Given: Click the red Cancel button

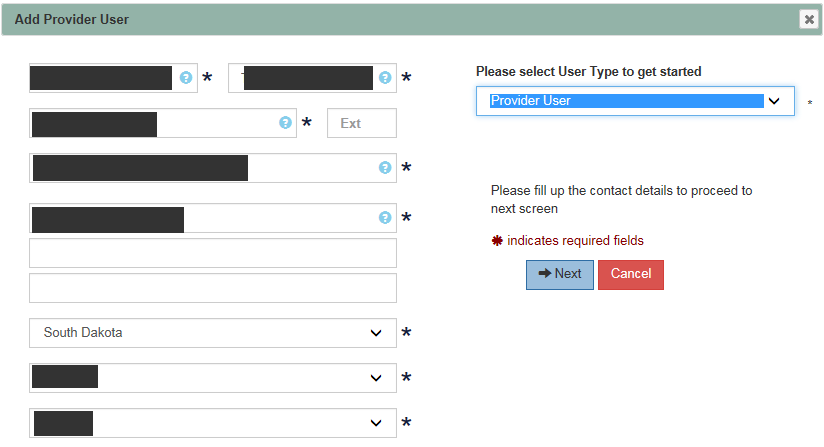Looking at the screenshot, I should (x=631, y=275).
